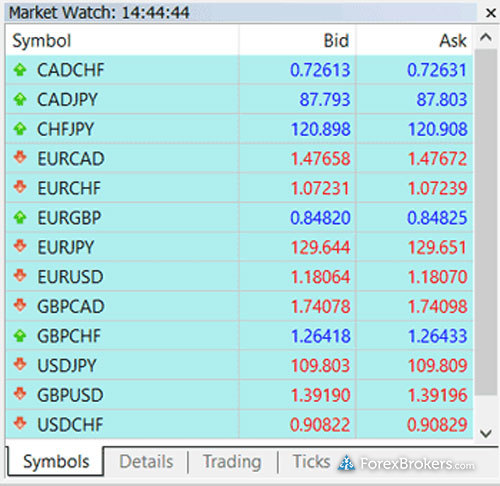500x486 pixels.
Task: Click the ForexBrokers.com logo icon
Action: point(346,463)
